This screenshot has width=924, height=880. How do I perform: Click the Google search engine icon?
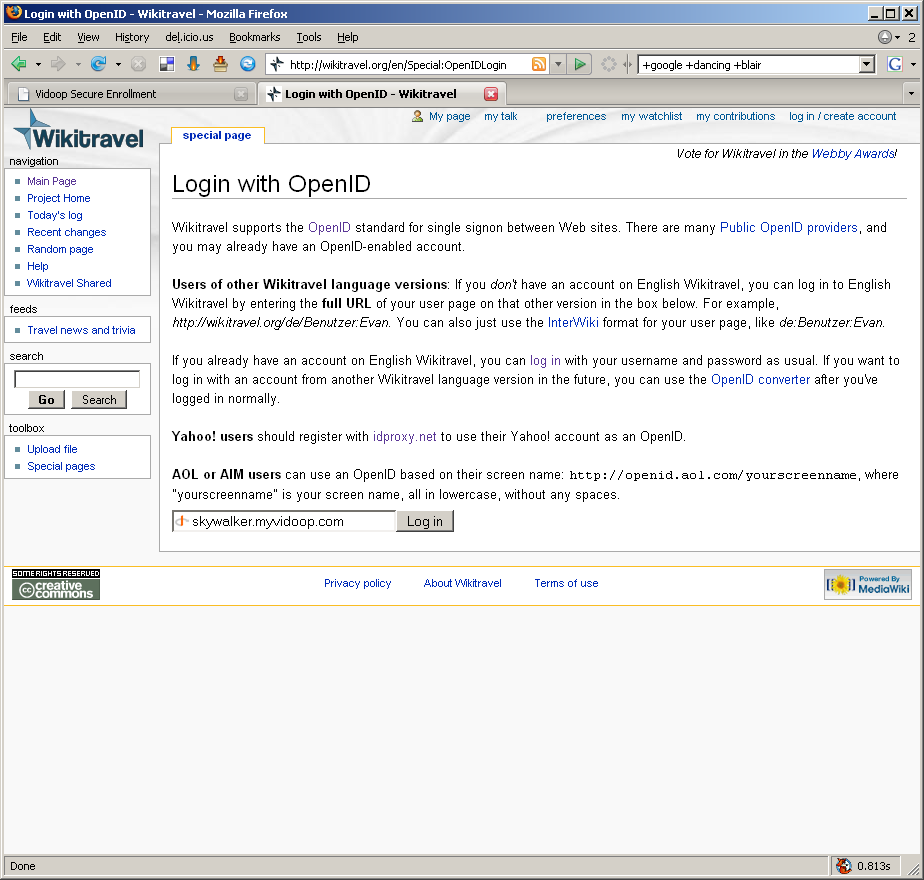pyautogui.click(x=895, y=64)
